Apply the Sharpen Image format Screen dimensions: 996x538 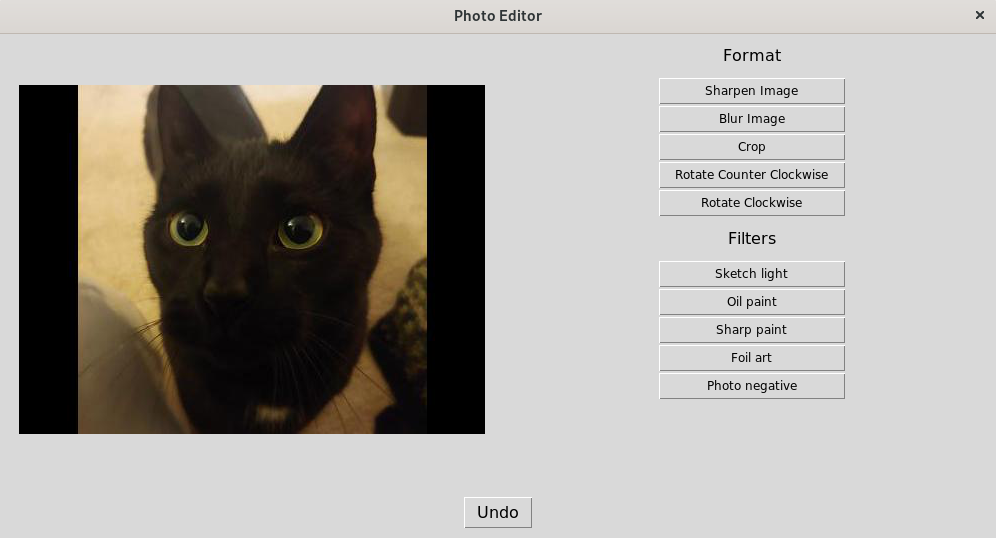coord(751,91)
